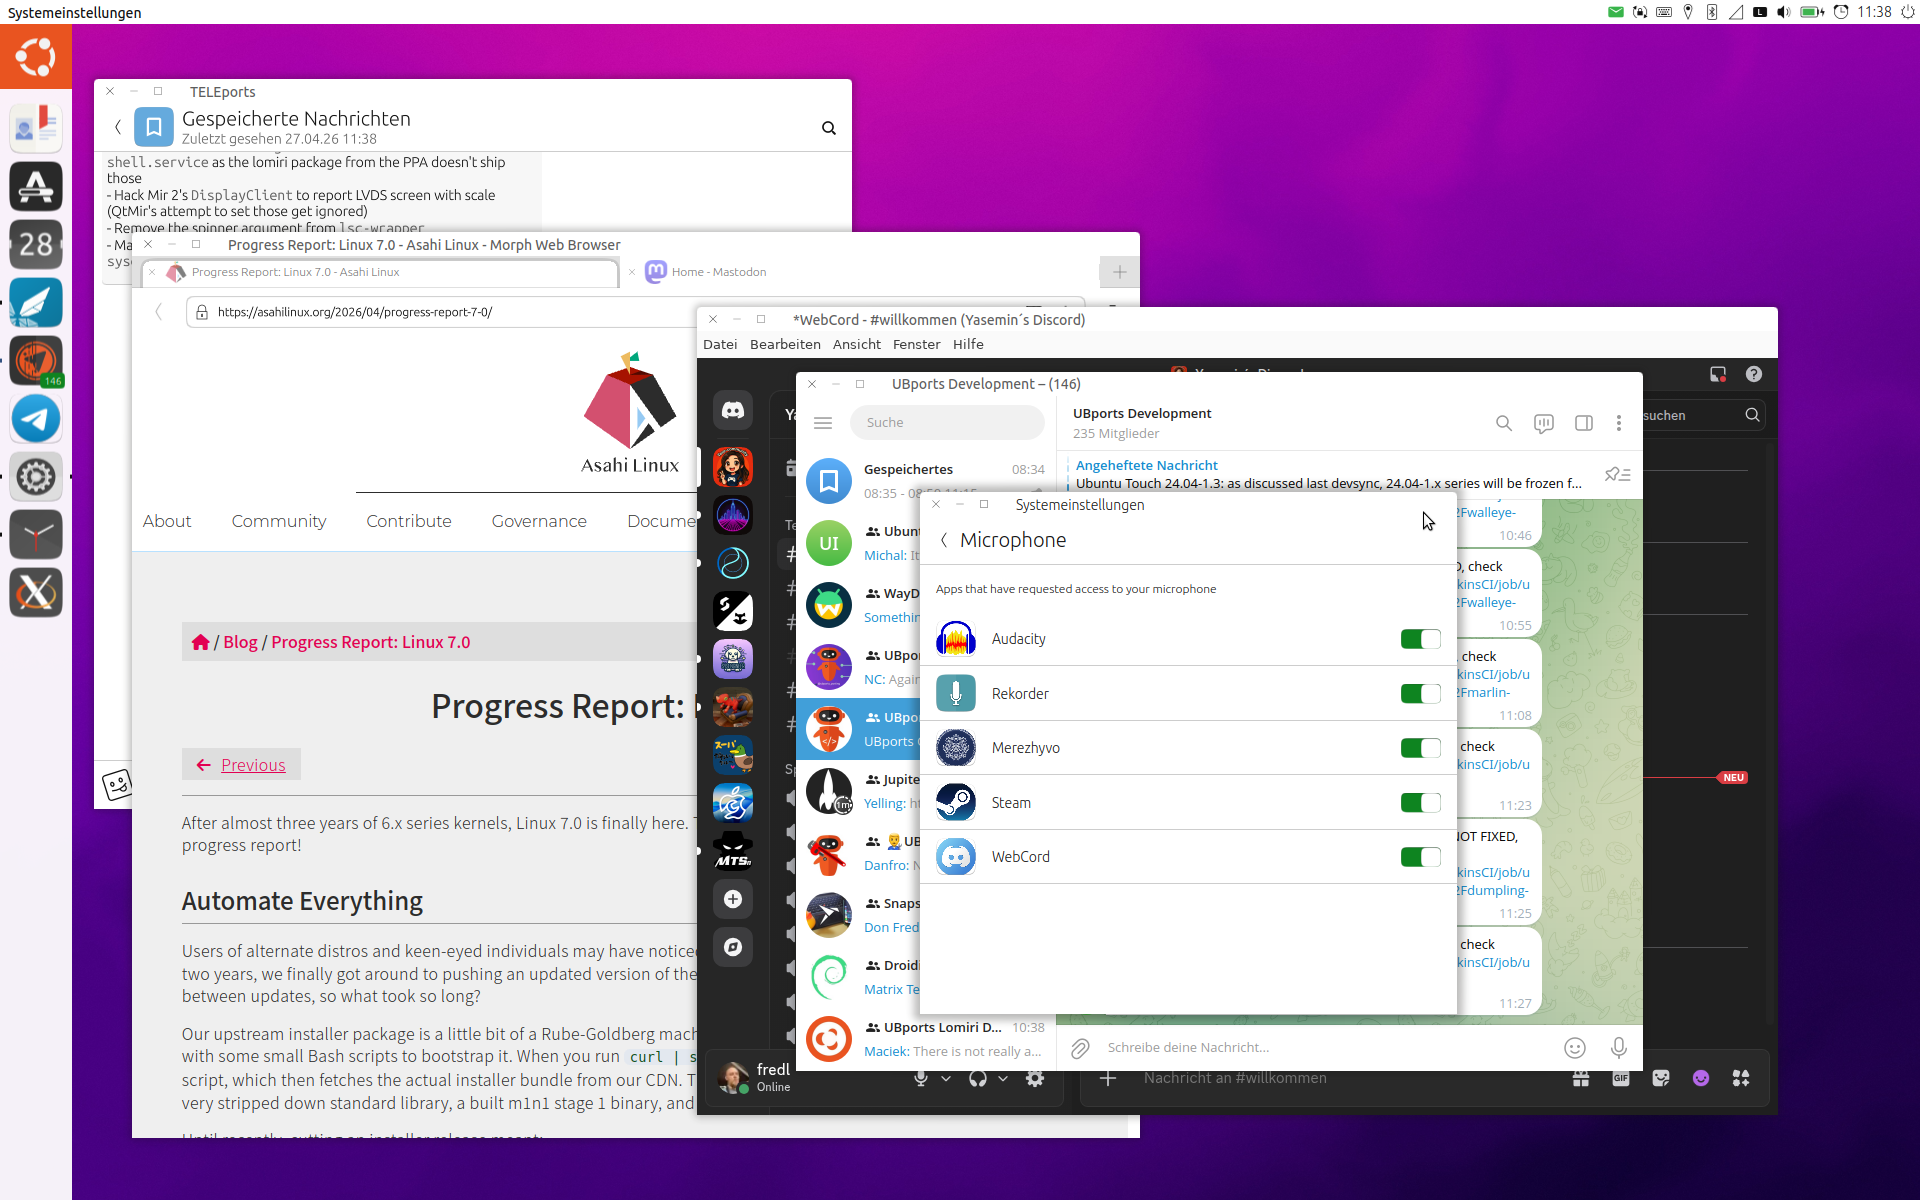1920x1200 pixels.
Task: Open the UBports Development discussions icon
Action: [1543, 423]
